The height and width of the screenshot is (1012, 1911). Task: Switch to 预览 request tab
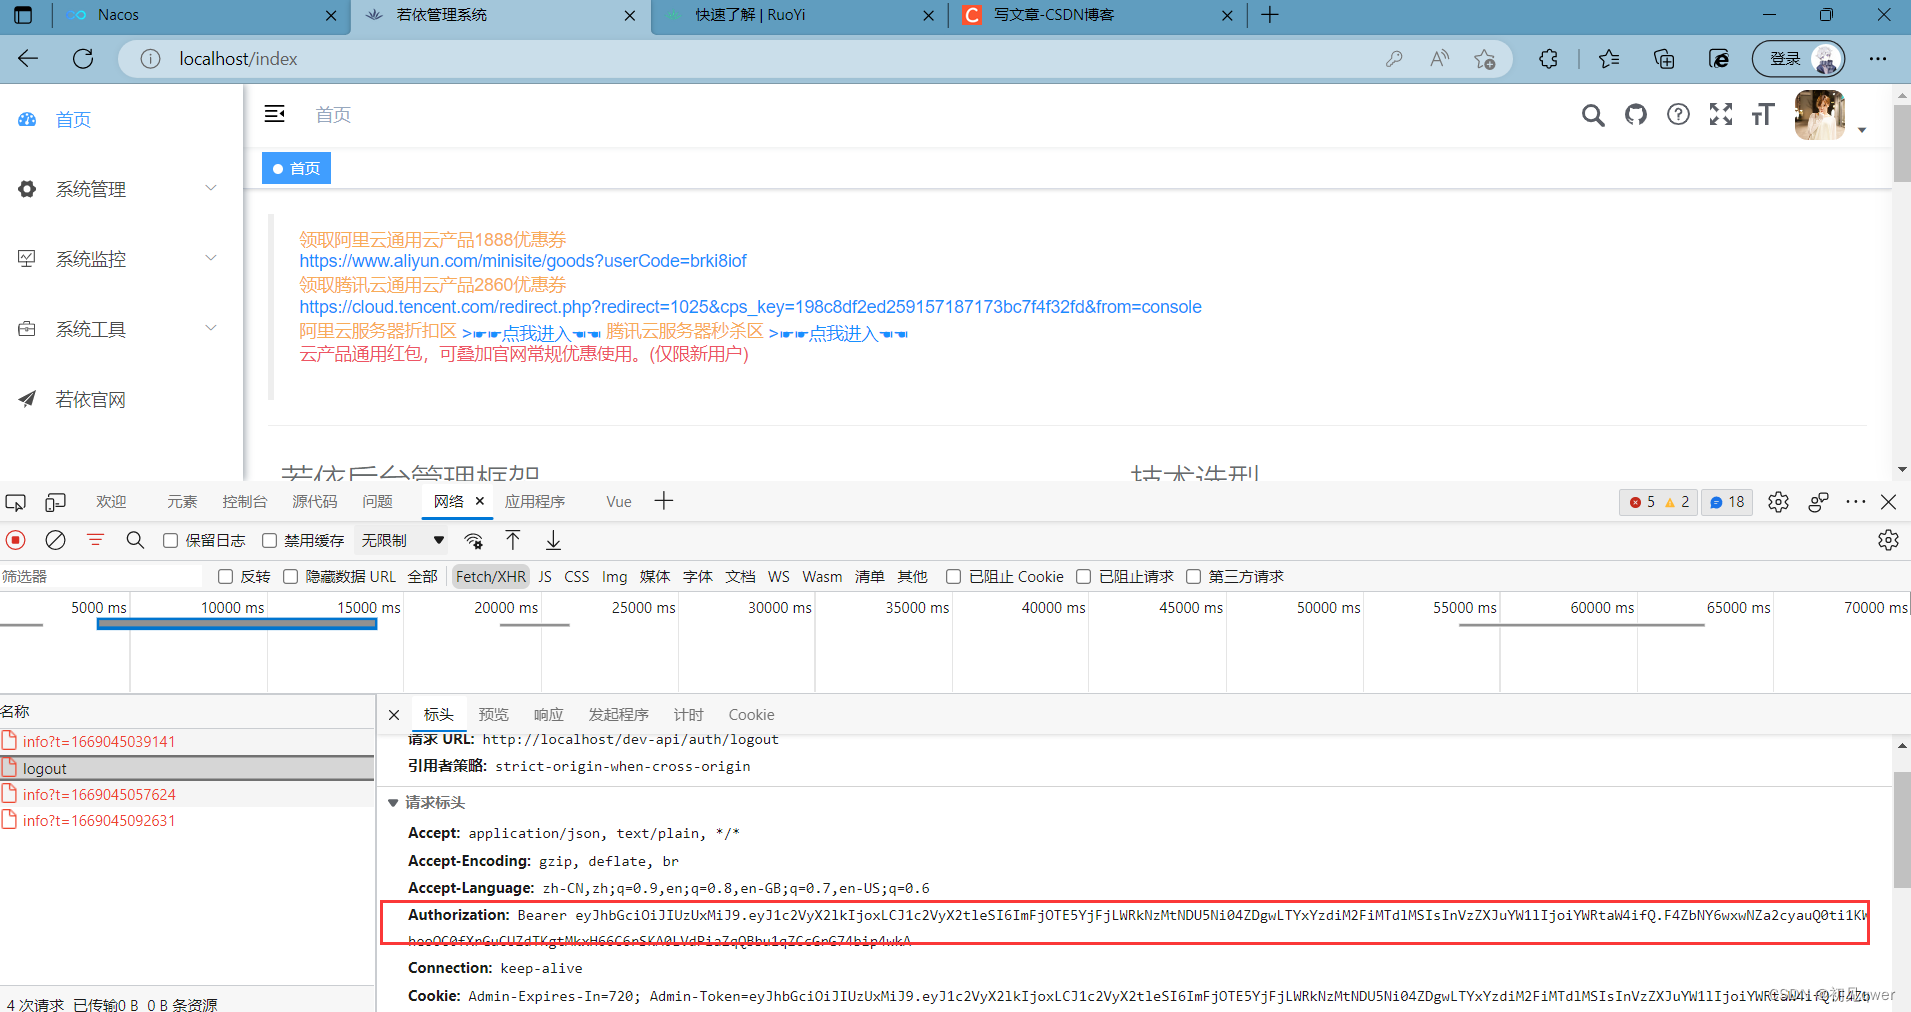click(x=493, y=715)
